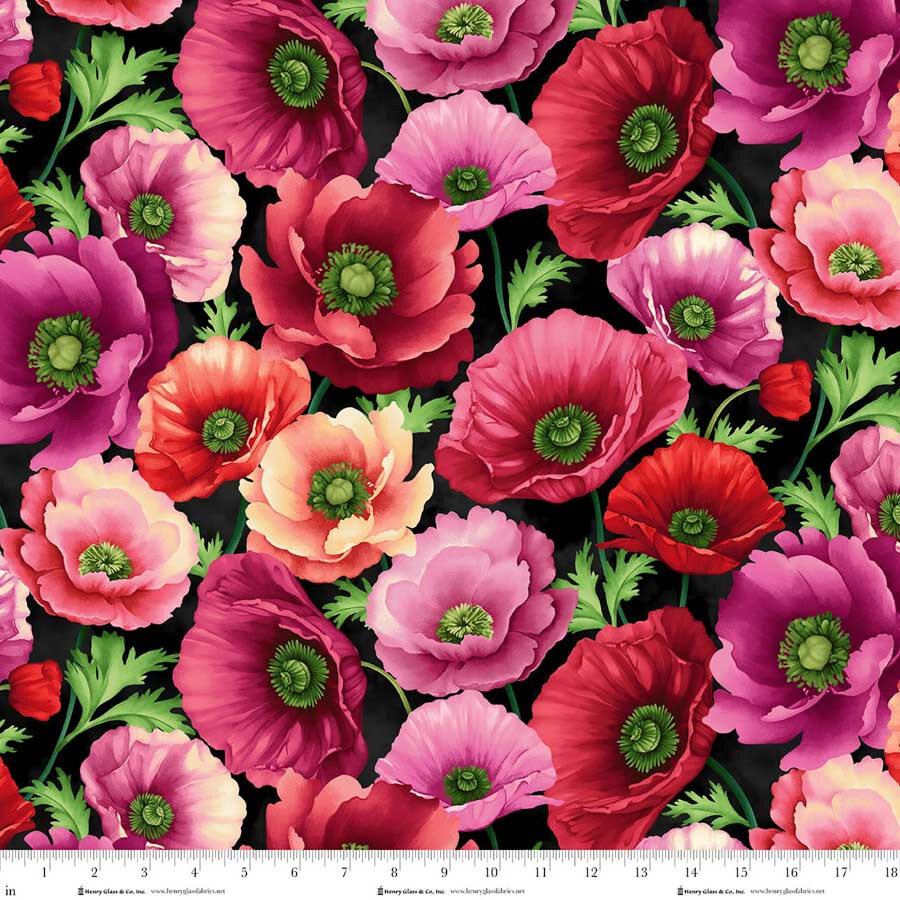Click the number 9 on the ruler
Screen dimensions: 900x900
(443, 873)
